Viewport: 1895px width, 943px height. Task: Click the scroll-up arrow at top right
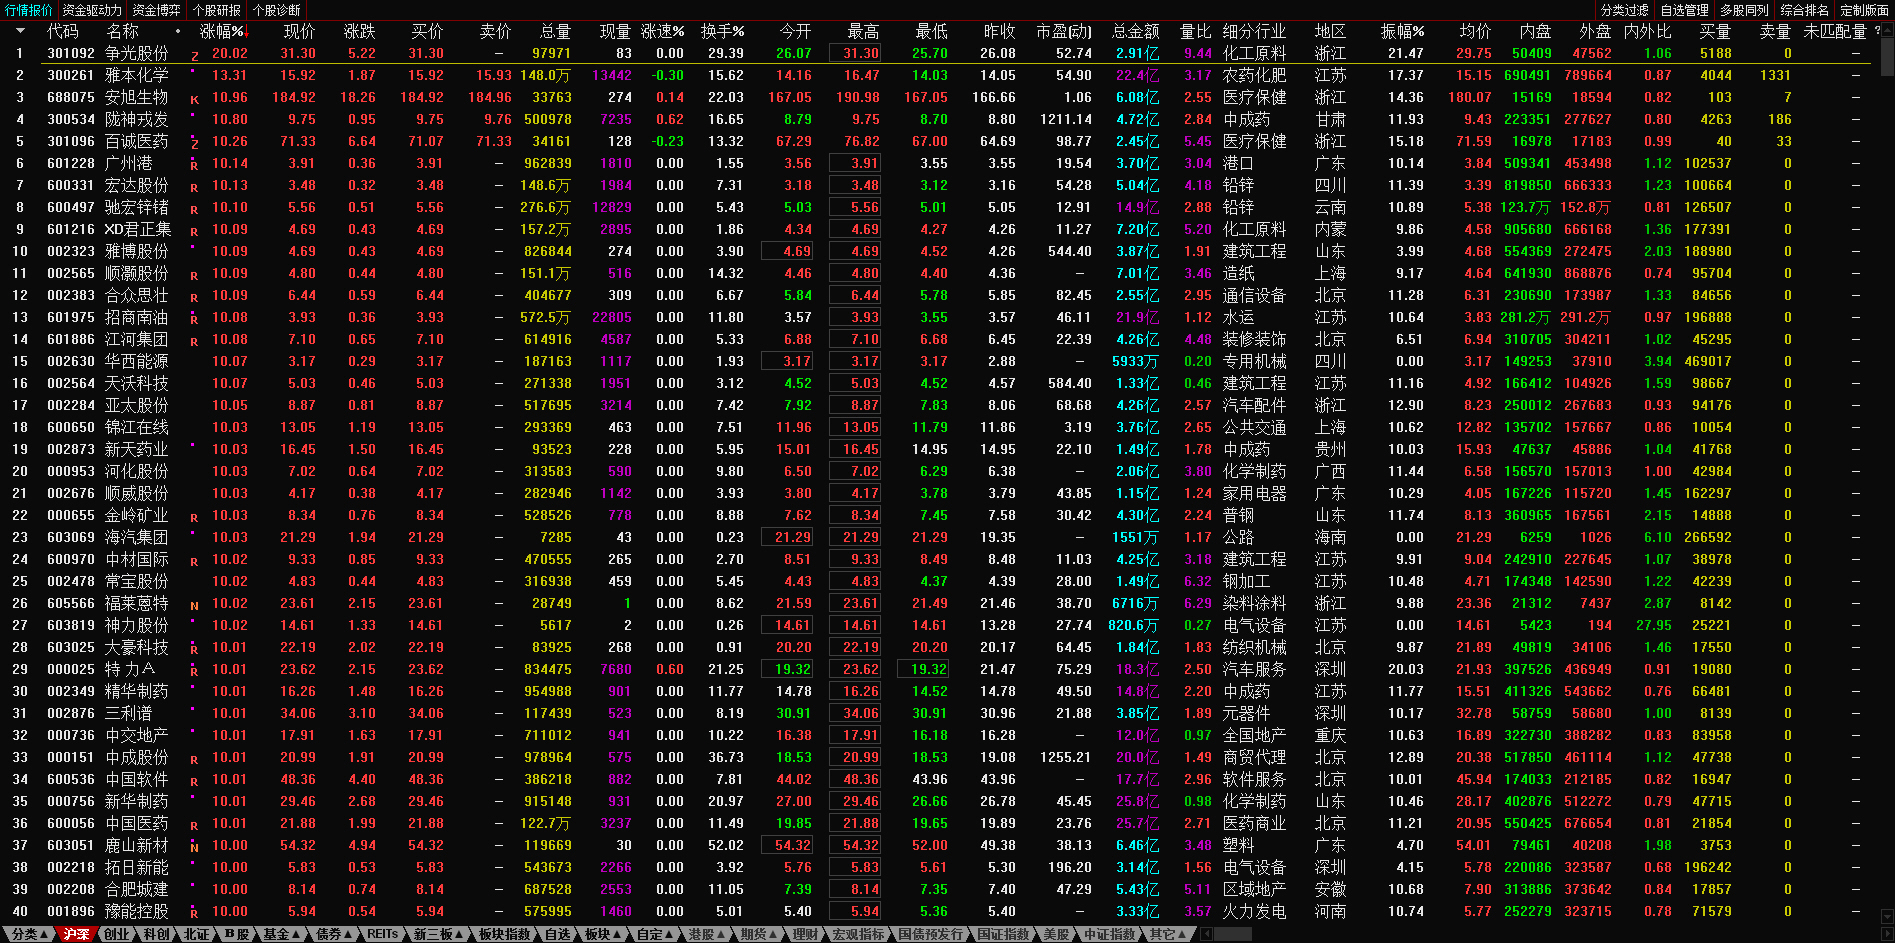coord(1887,30)
